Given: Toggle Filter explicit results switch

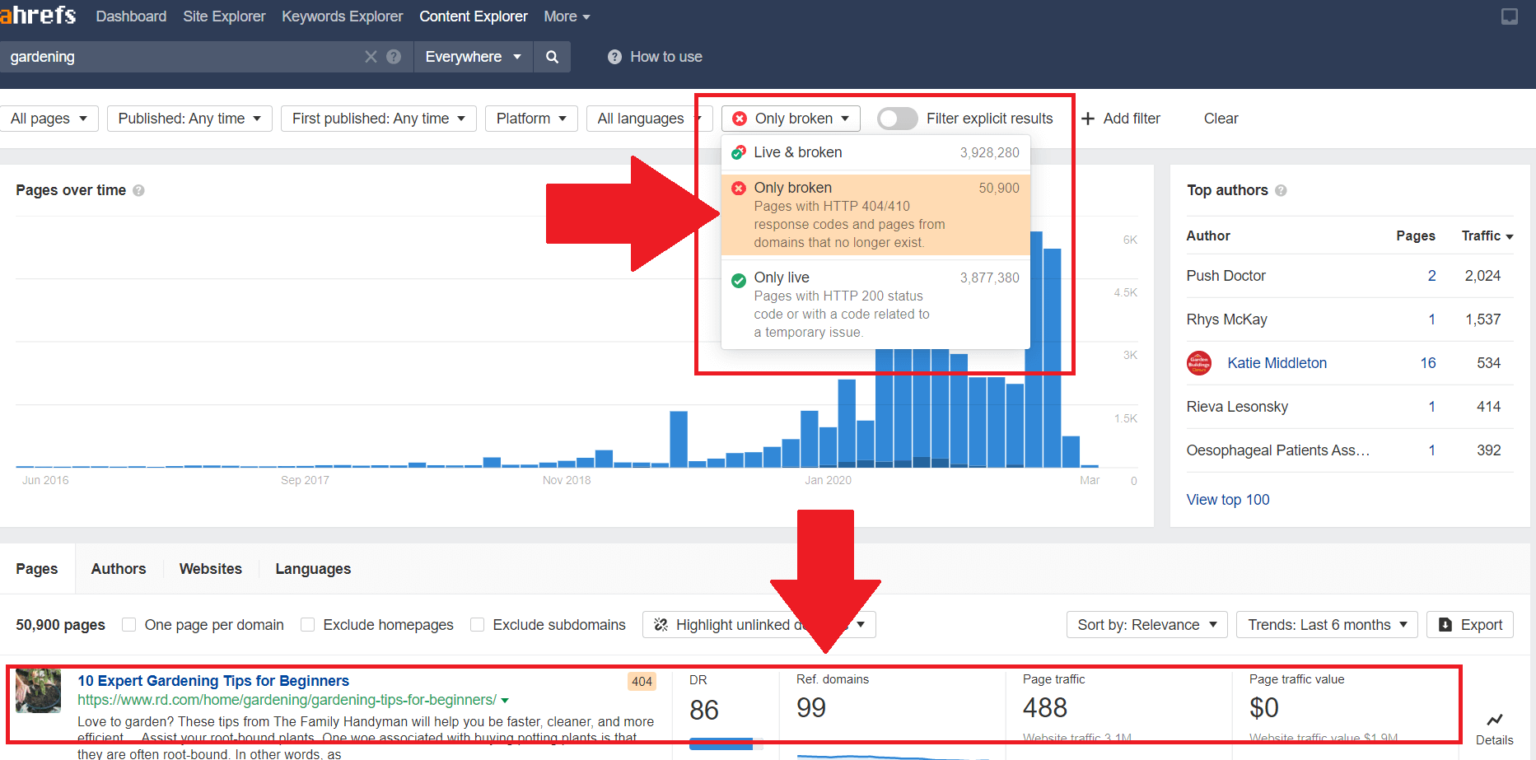Looking at the screenshot, I should (897, 118).
